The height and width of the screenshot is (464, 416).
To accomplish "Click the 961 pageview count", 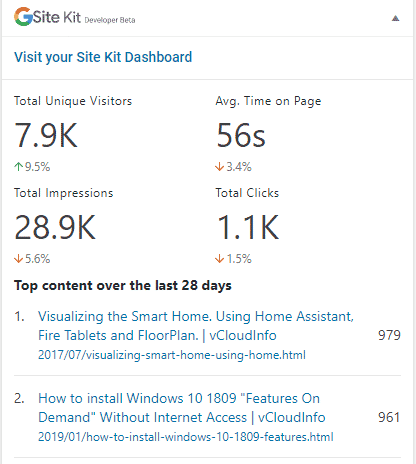I will click(x=389, y=417).
